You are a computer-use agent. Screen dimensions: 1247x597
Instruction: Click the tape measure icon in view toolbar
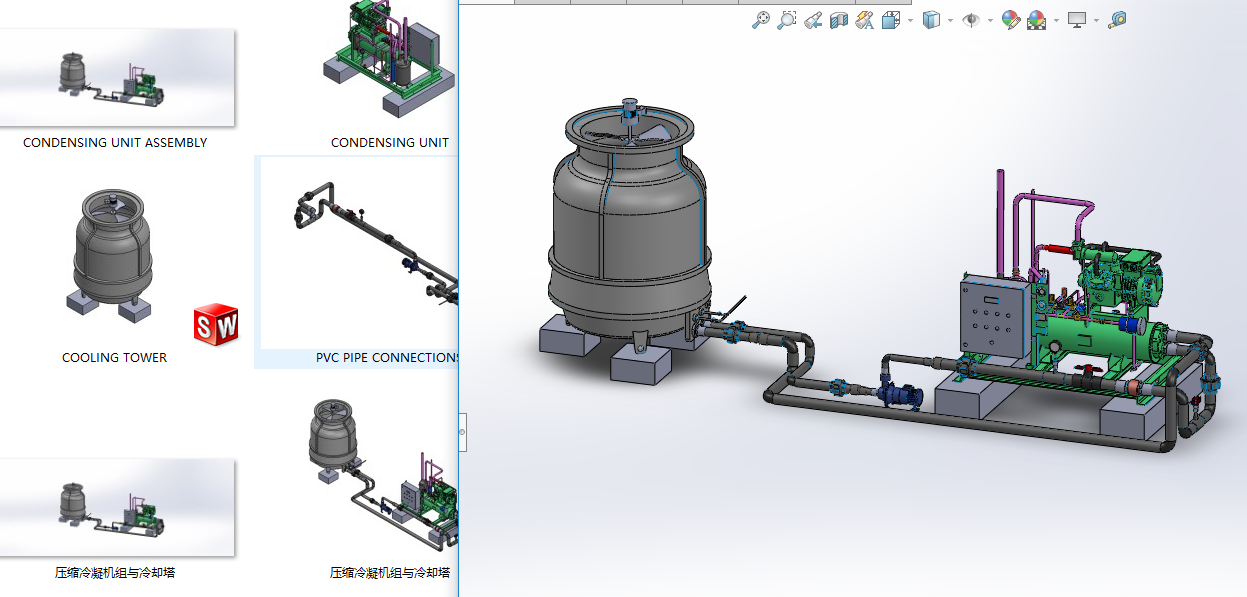tap(1117, 20)
